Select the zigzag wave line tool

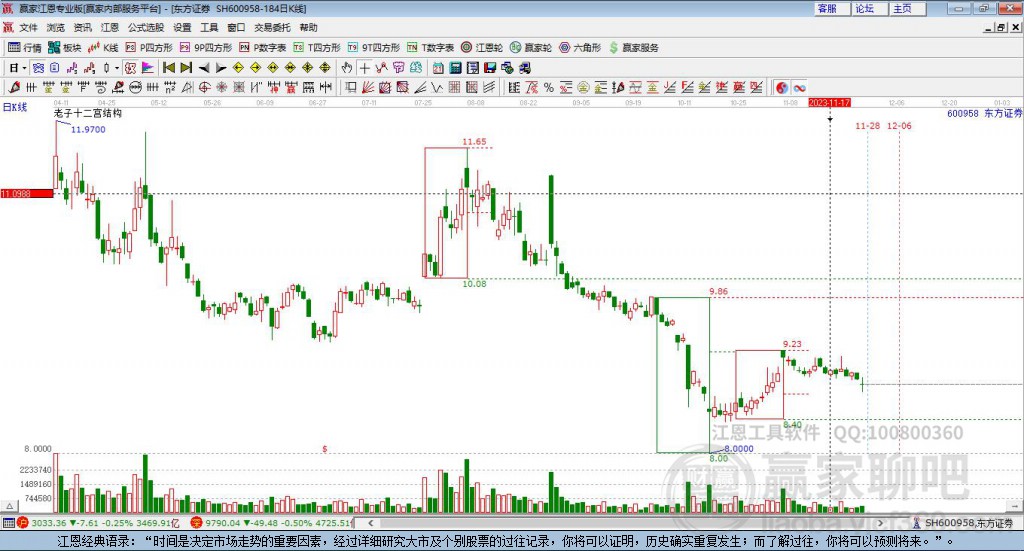pos(437,87)
